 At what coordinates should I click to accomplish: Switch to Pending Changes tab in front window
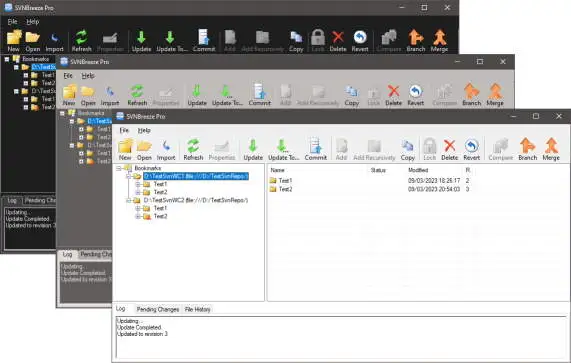coord(158,309)
